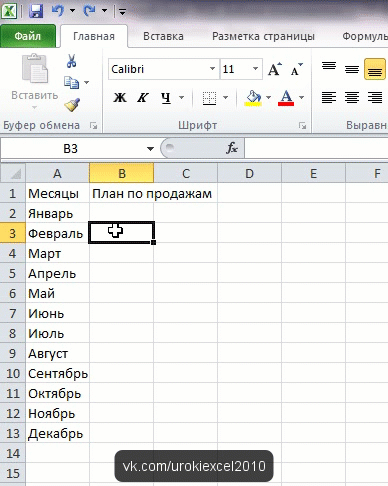
Task: Click the Select All corner triangle
Action: tap(13, 173)
